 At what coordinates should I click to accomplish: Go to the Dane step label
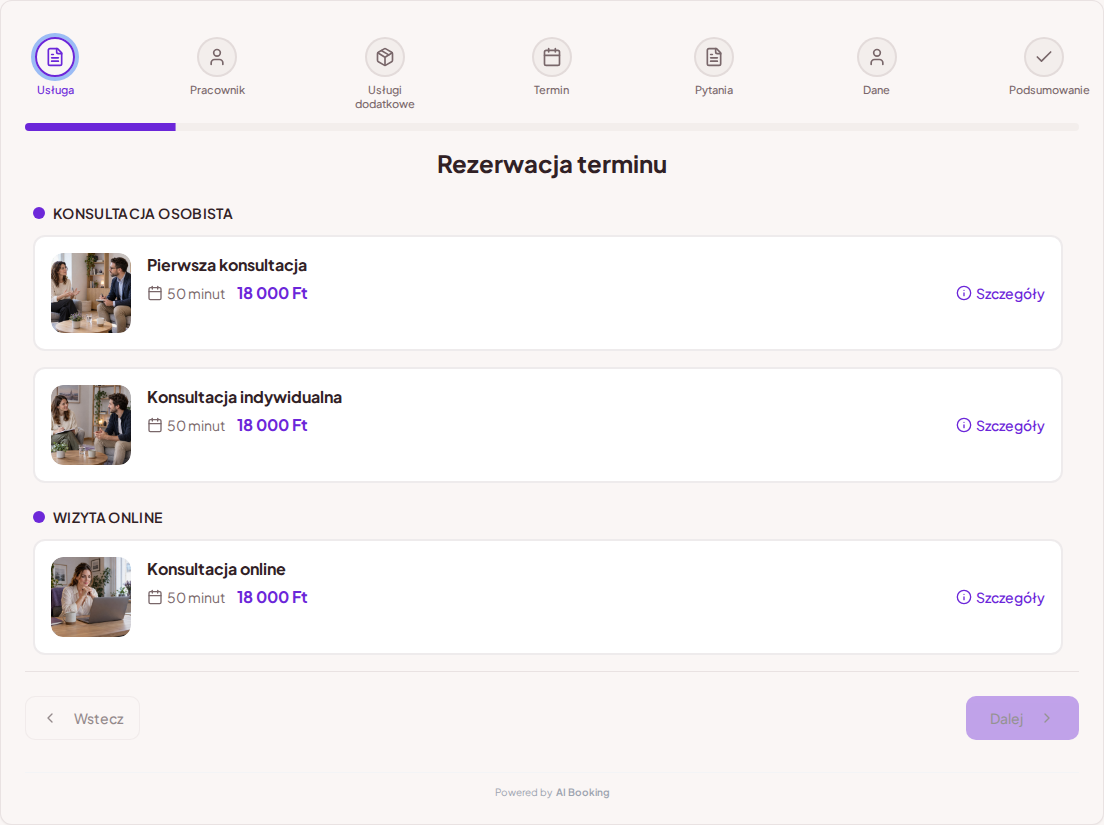pos(876,90)
